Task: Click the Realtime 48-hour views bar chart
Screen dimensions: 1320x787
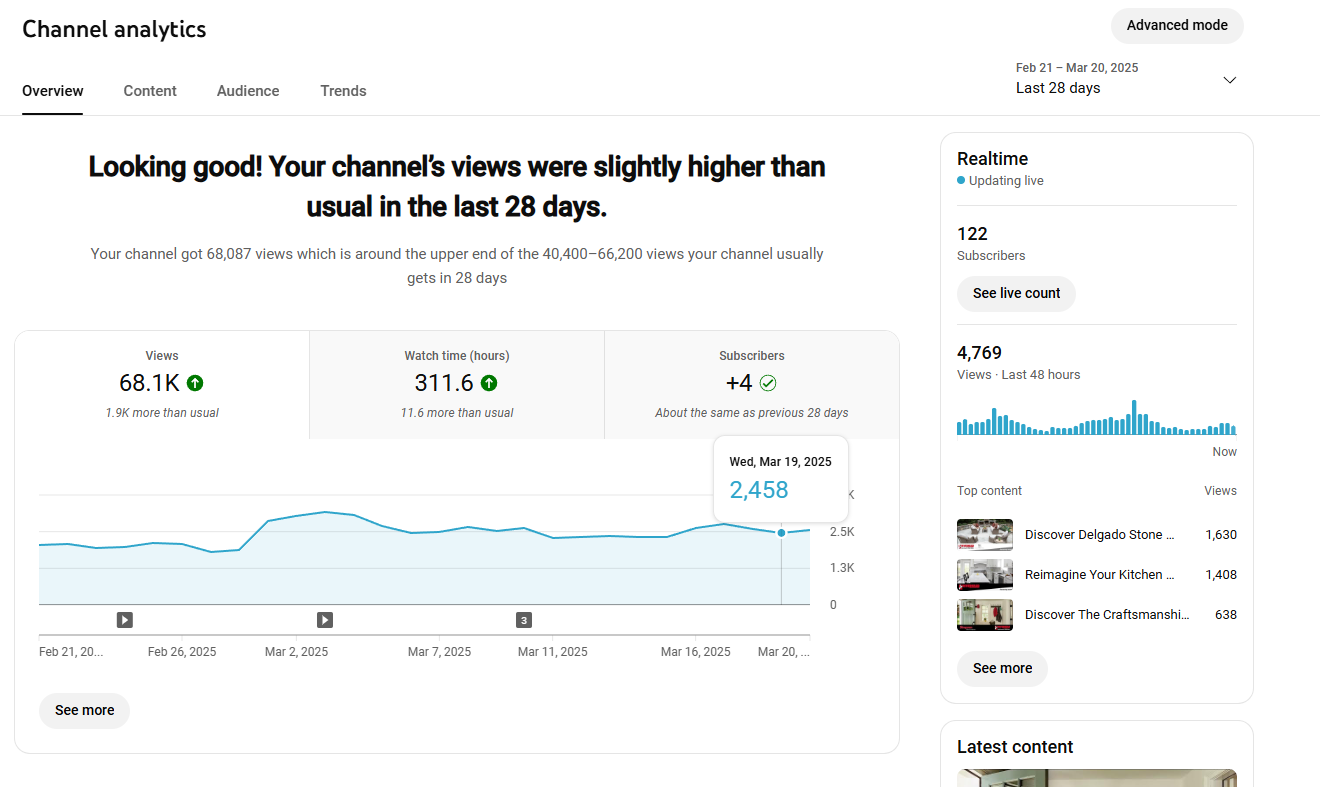Action: pyautogui.click(x=1097, y=417)
